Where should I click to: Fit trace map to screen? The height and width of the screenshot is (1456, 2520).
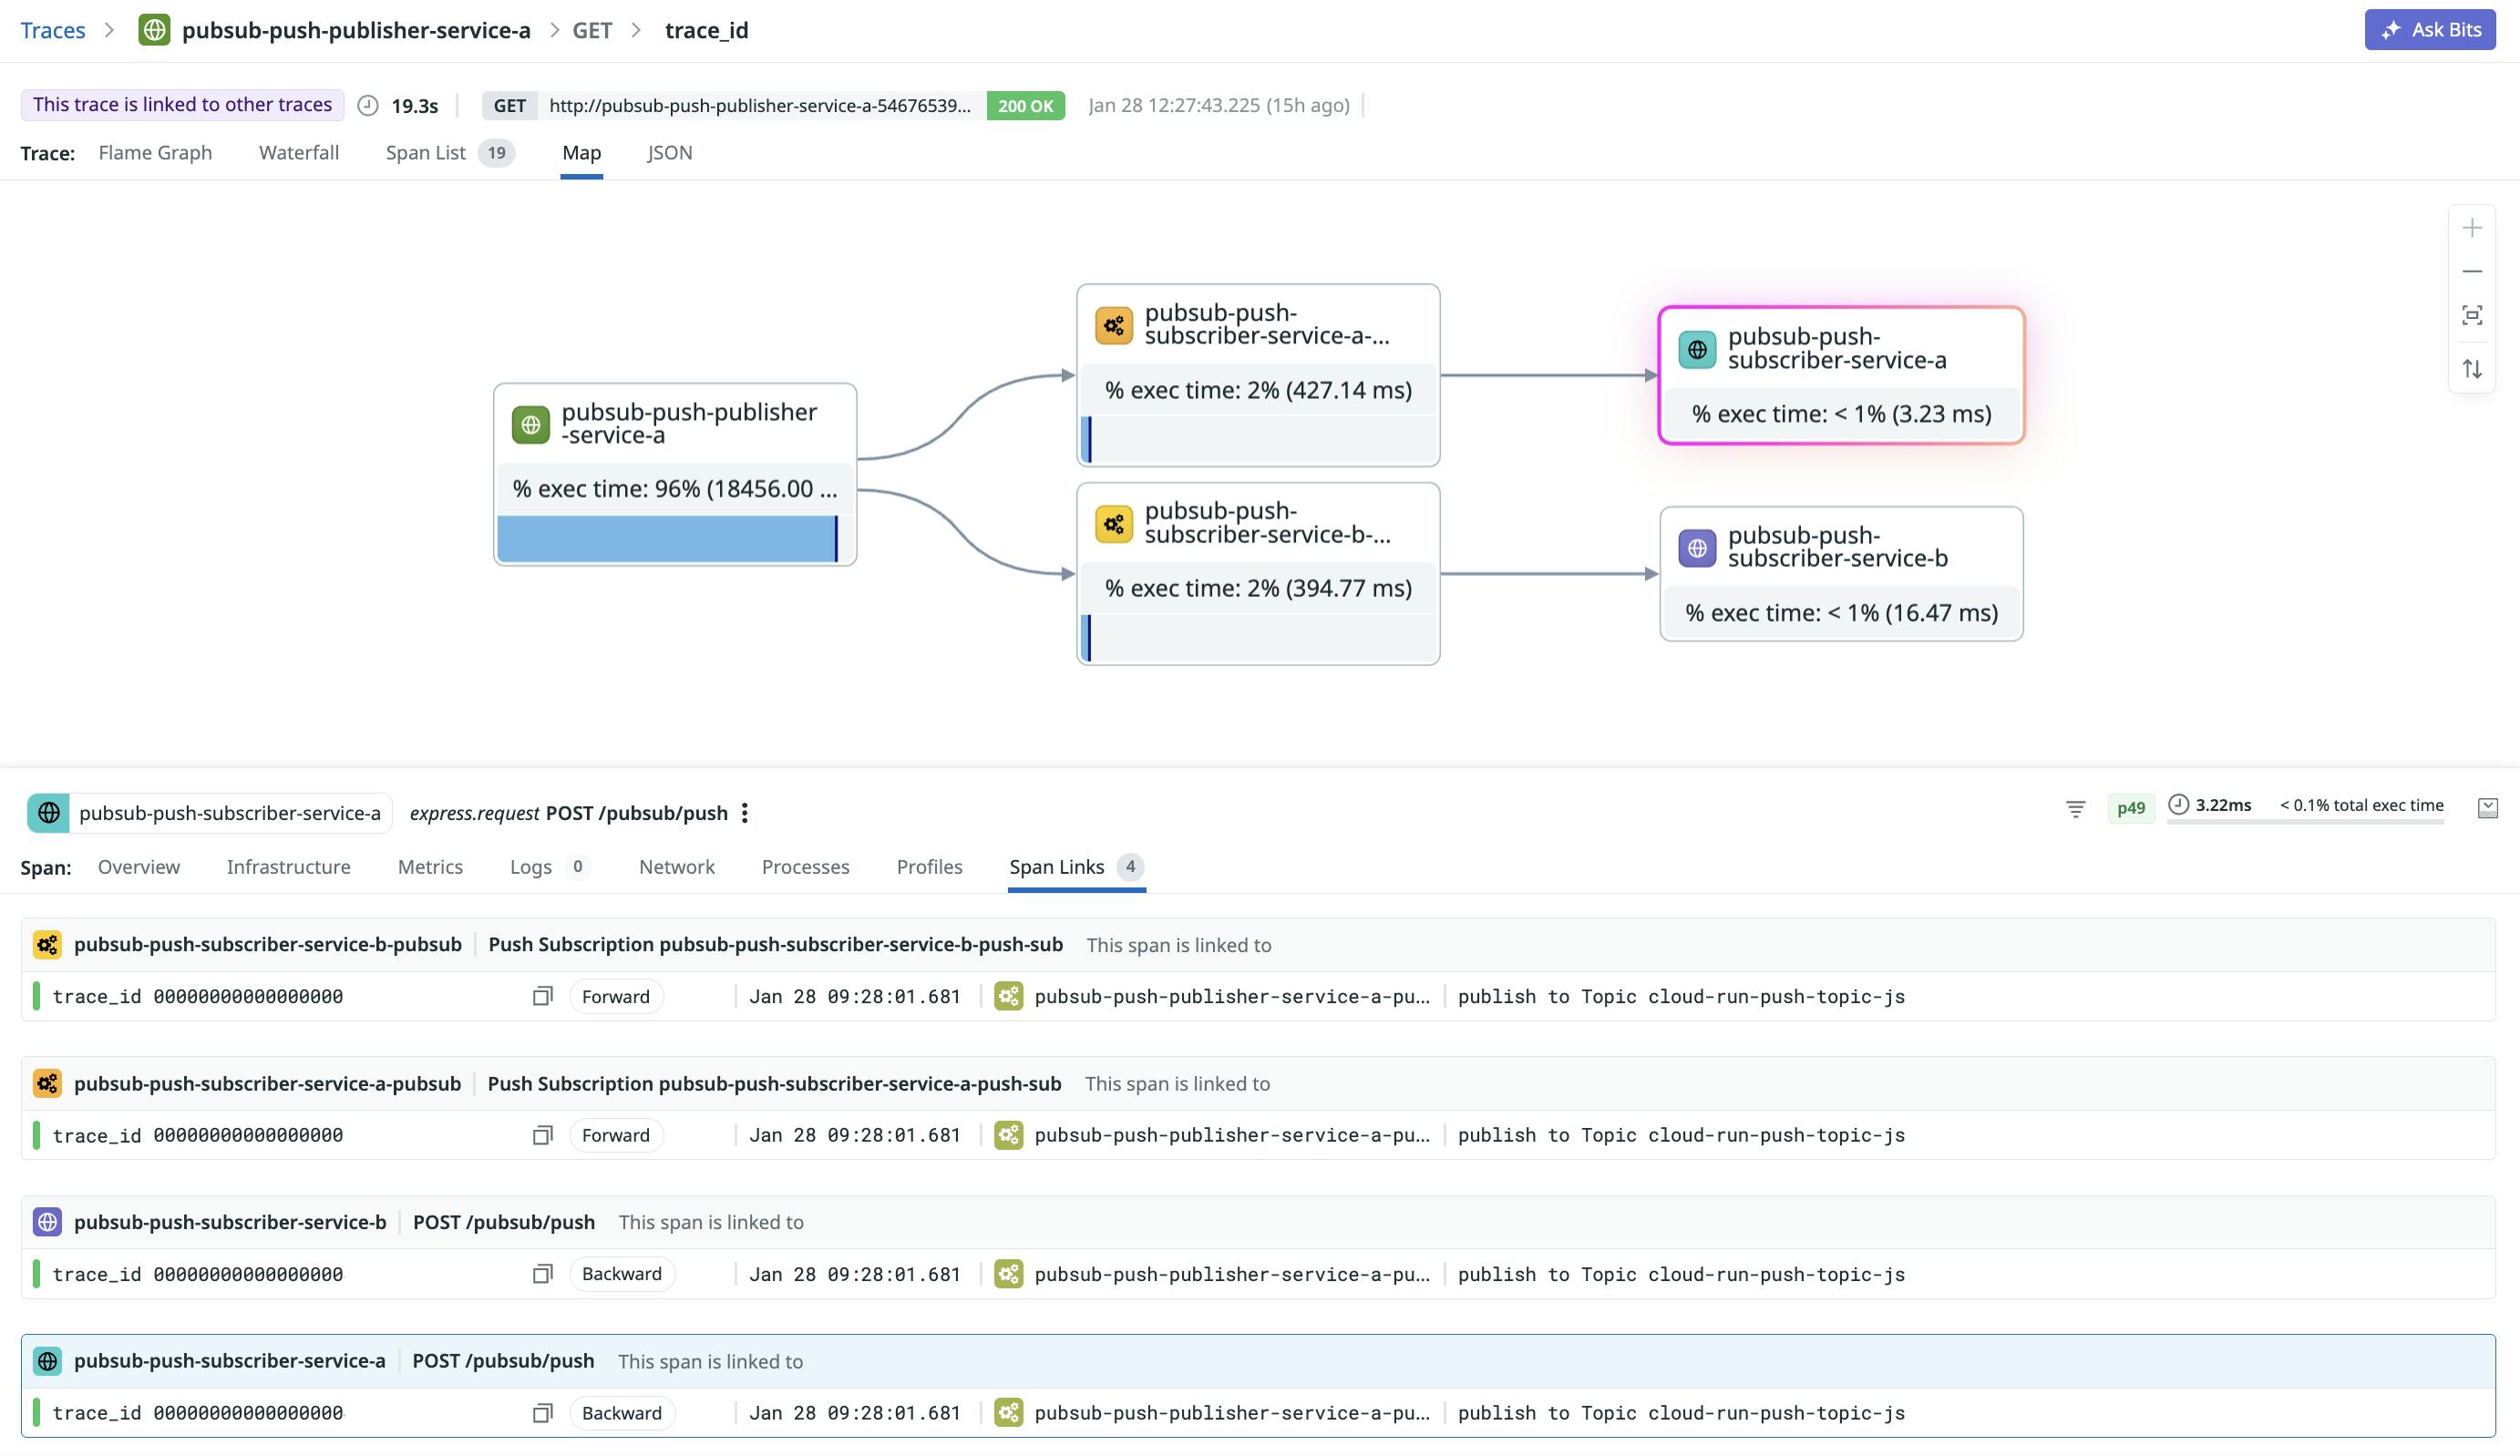click(x=2473, y=313)
